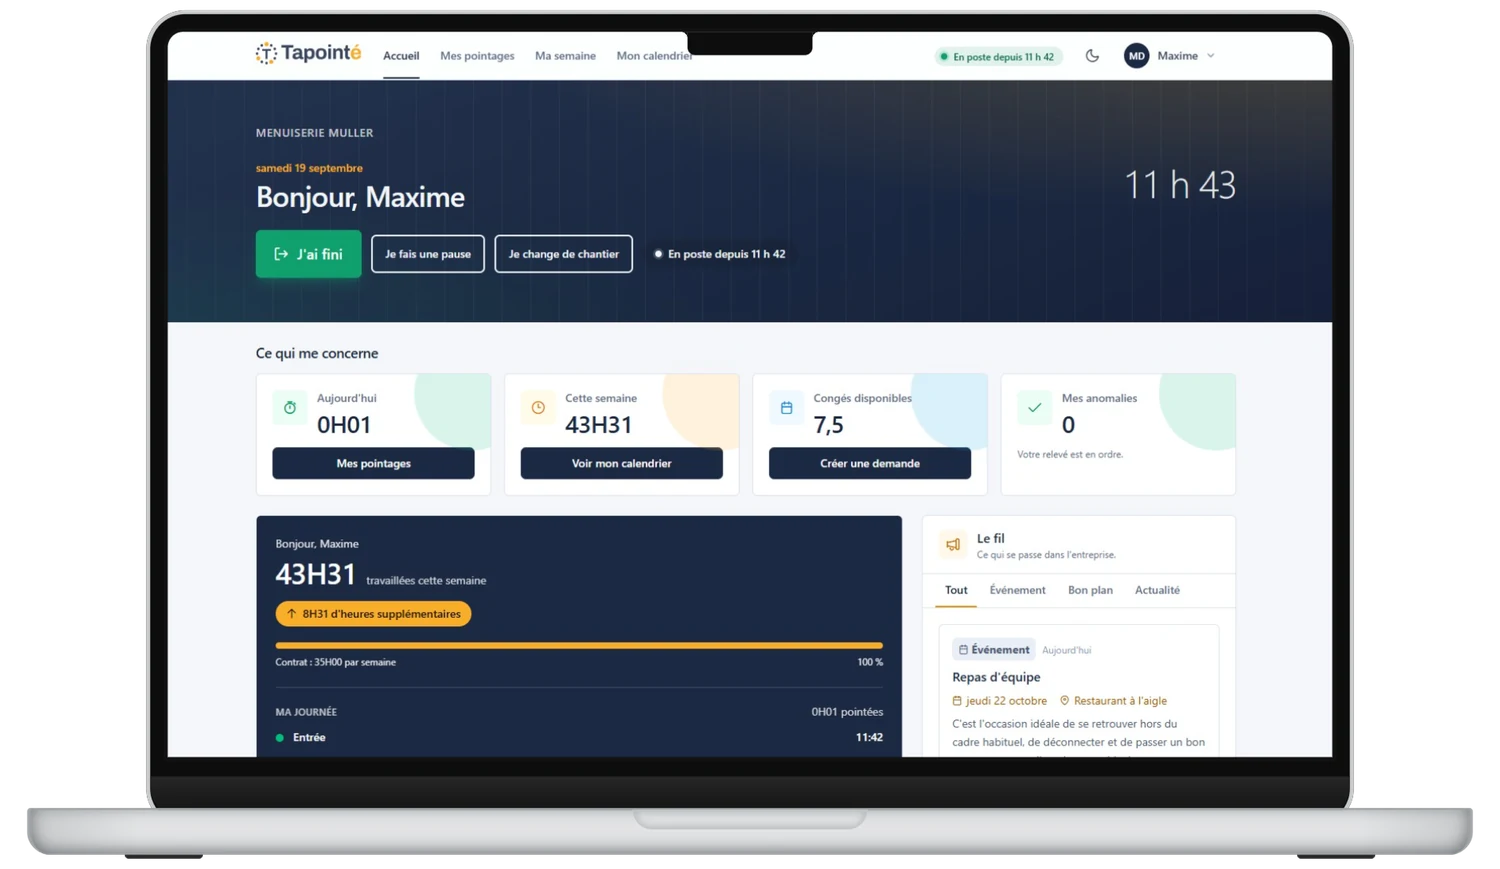
Task: Click the MD user avatar
Action: click(x=1136, y=56)
